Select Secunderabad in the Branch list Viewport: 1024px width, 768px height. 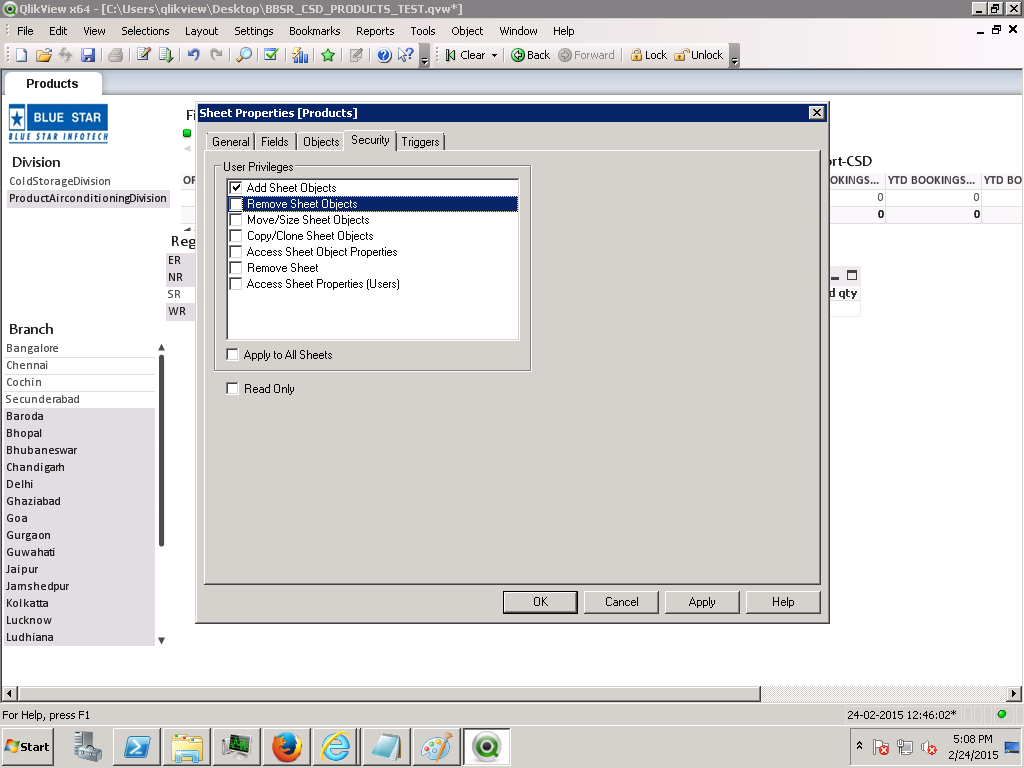pyautogui.click(x=80, y=399)
